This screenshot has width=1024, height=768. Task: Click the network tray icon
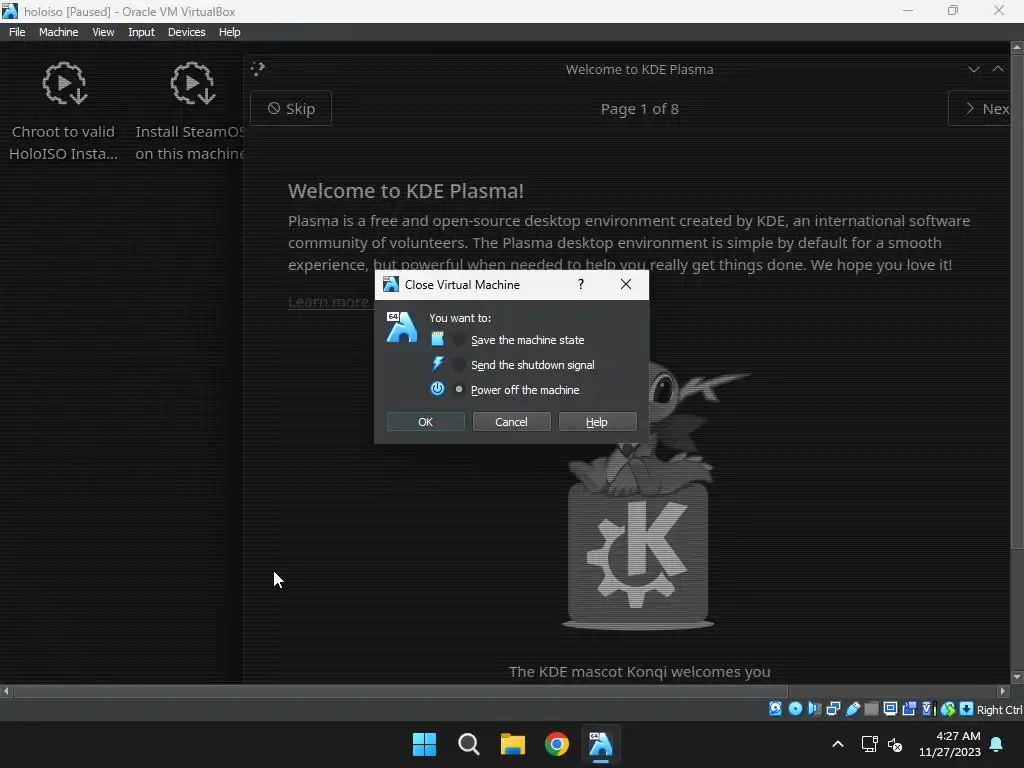tap(869, 744)
